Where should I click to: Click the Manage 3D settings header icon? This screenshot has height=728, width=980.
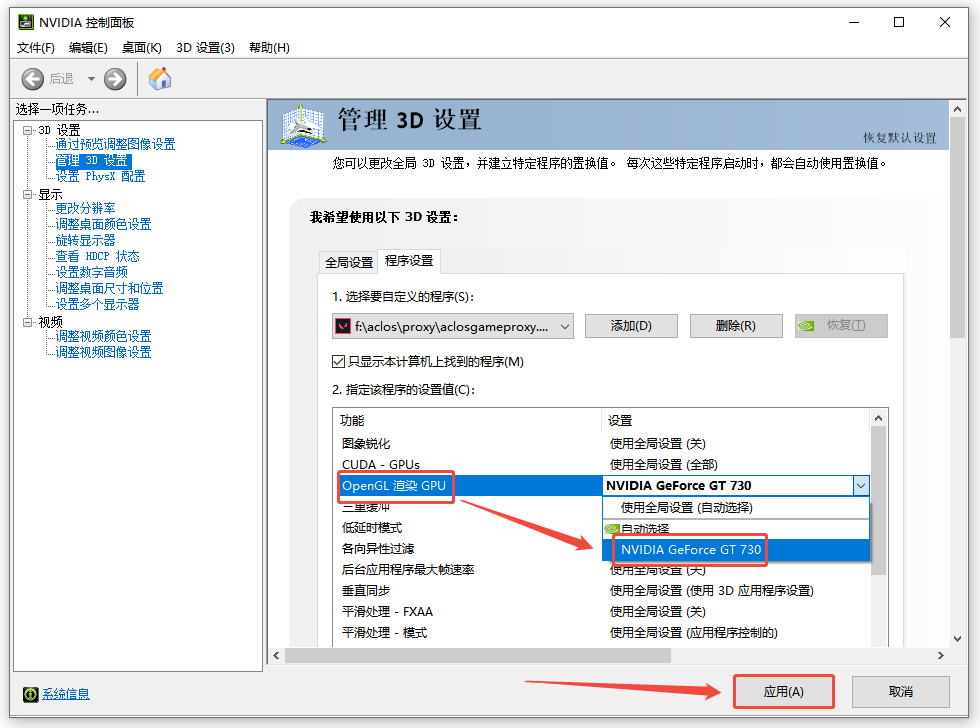click(x=303, y=126)
